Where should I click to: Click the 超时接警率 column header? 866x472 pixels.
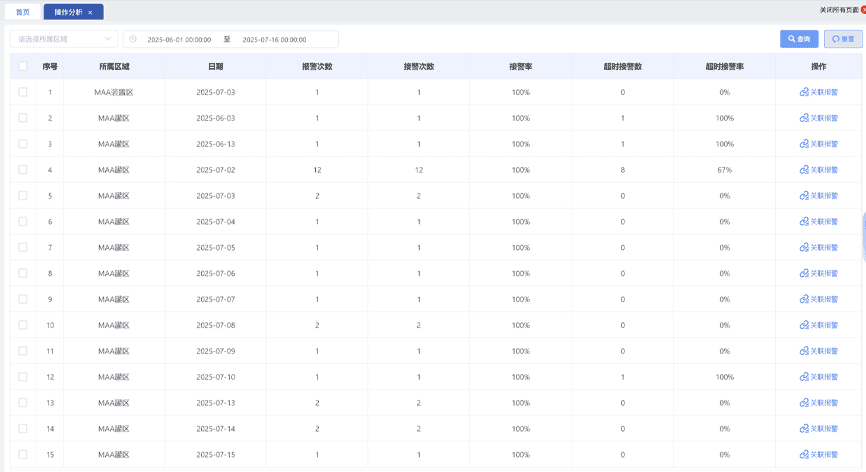point(724,66)
